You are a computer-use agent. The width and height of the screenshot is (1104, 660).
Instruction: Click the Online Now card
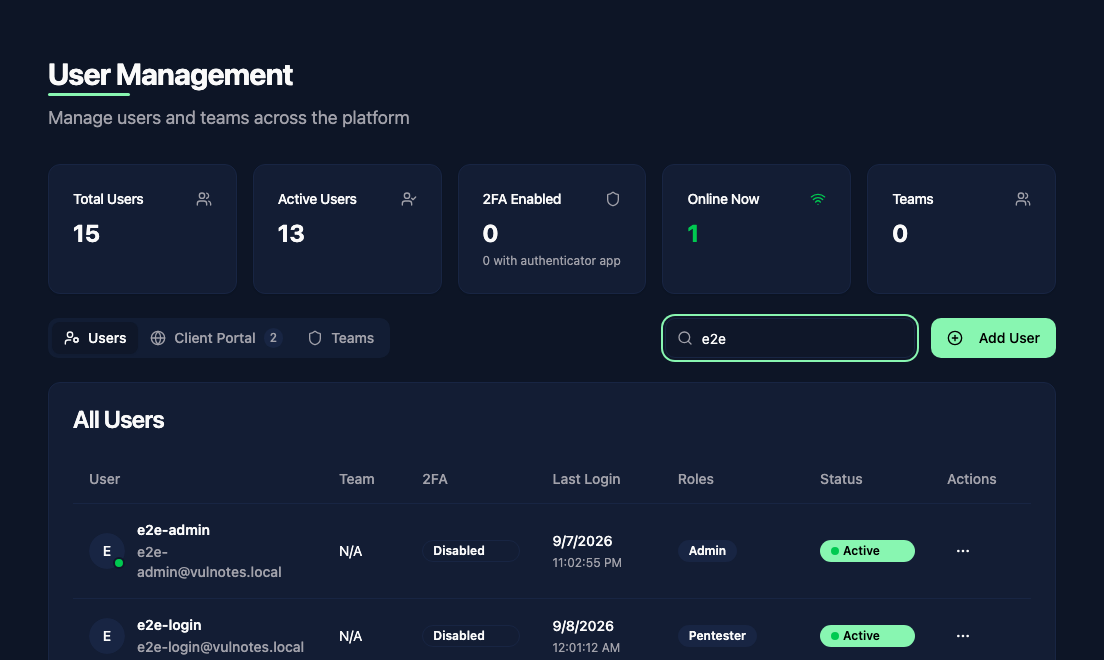tap(756, 229)
